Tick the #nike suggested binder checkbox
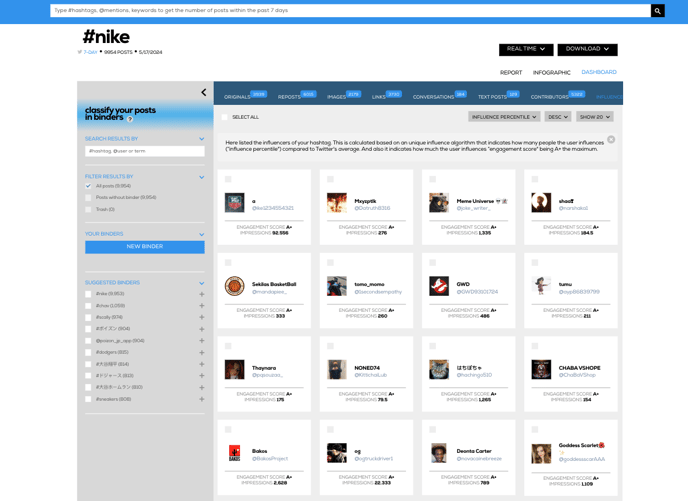Screen dimensions: 688x501 pyautogui.click(x=88, y=294)
